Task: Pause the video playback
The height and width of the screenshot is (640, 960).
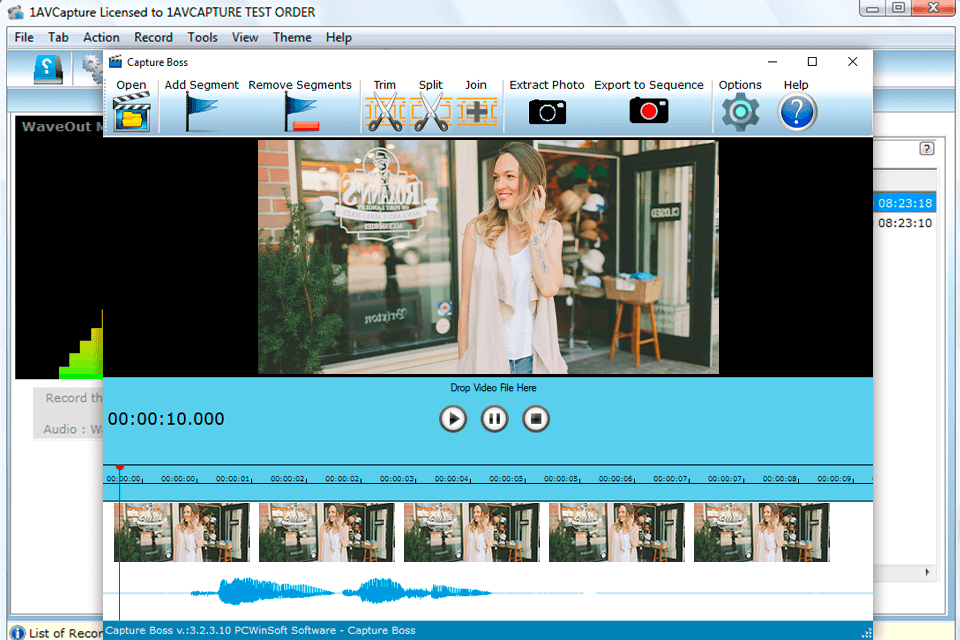Action: 494,419
